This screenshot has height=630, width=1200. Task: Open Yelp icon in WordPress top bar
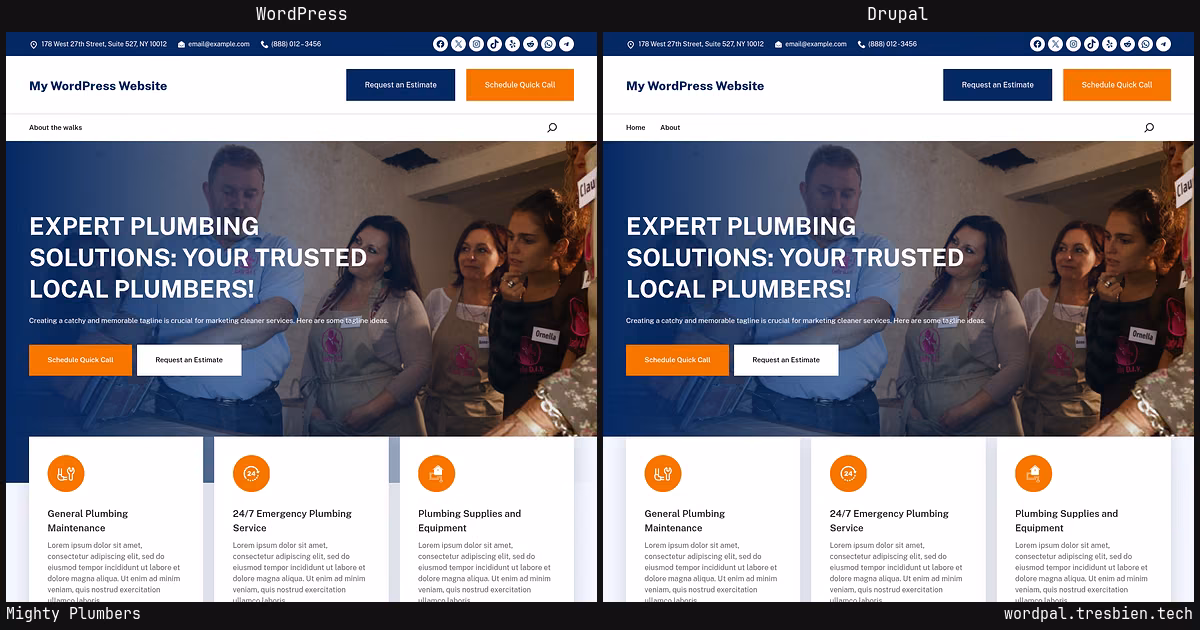tap(512, 44)
